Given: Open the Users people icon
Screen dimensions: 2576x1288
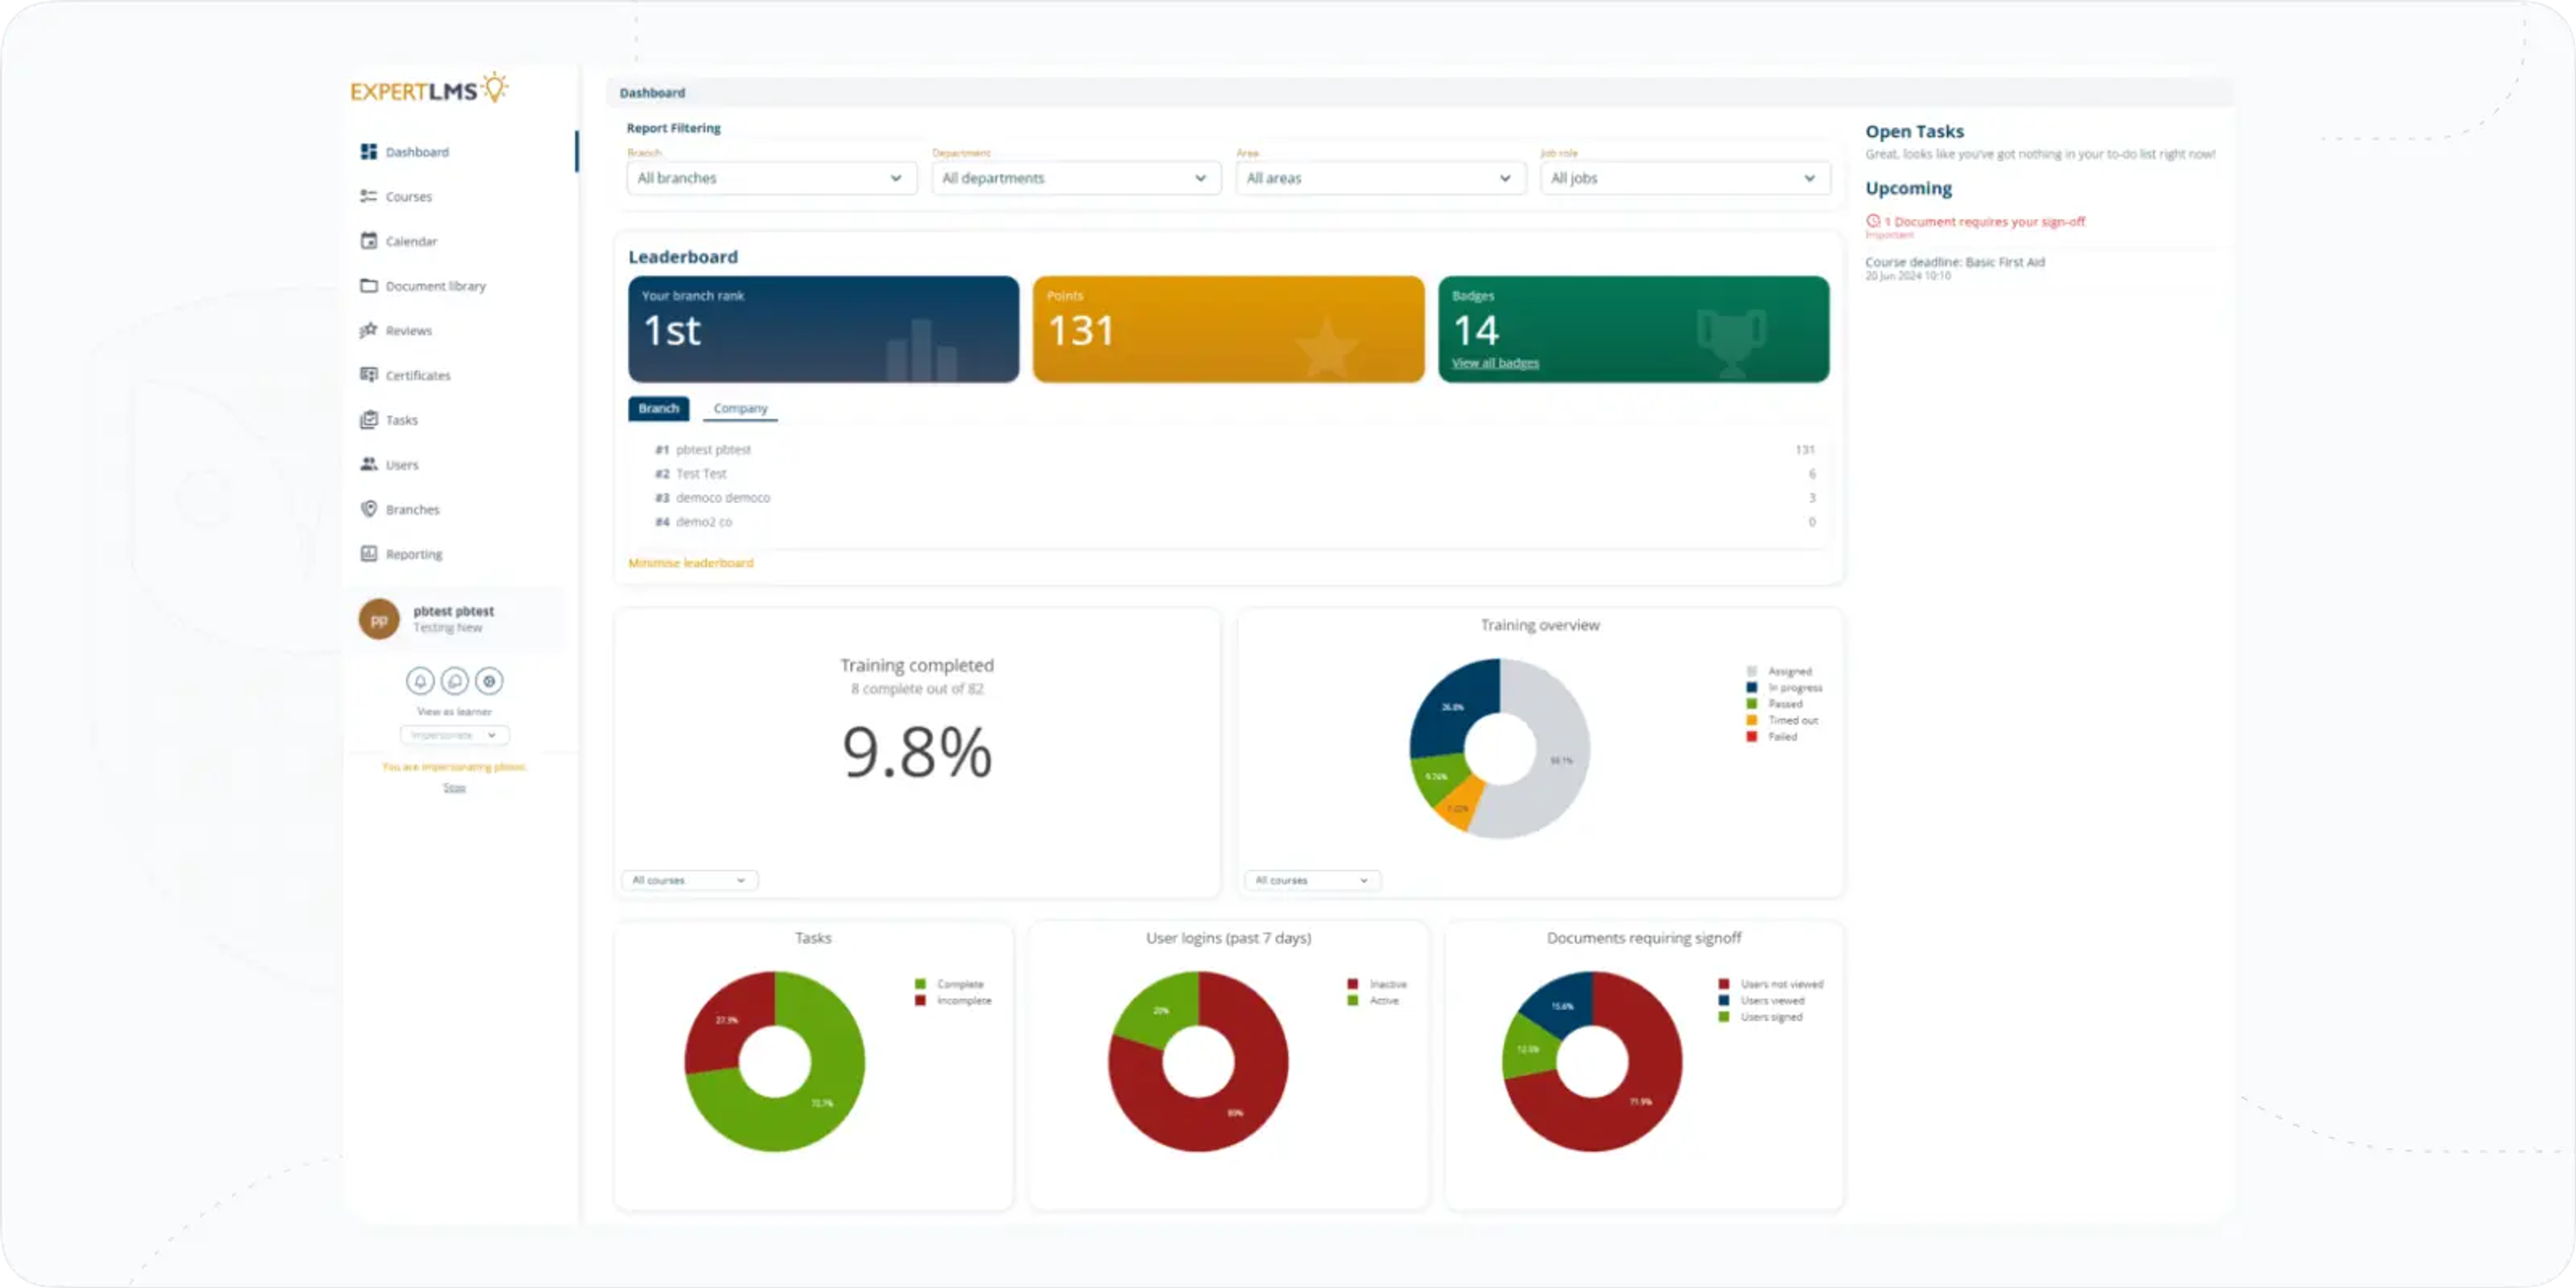Looking at the screenshot, I should (x=368, y=464).
